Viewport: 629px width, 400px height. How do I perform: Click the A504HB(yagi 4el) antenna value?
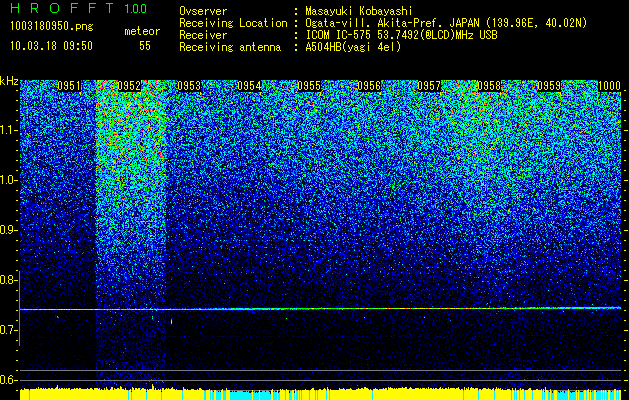(353, 47)
